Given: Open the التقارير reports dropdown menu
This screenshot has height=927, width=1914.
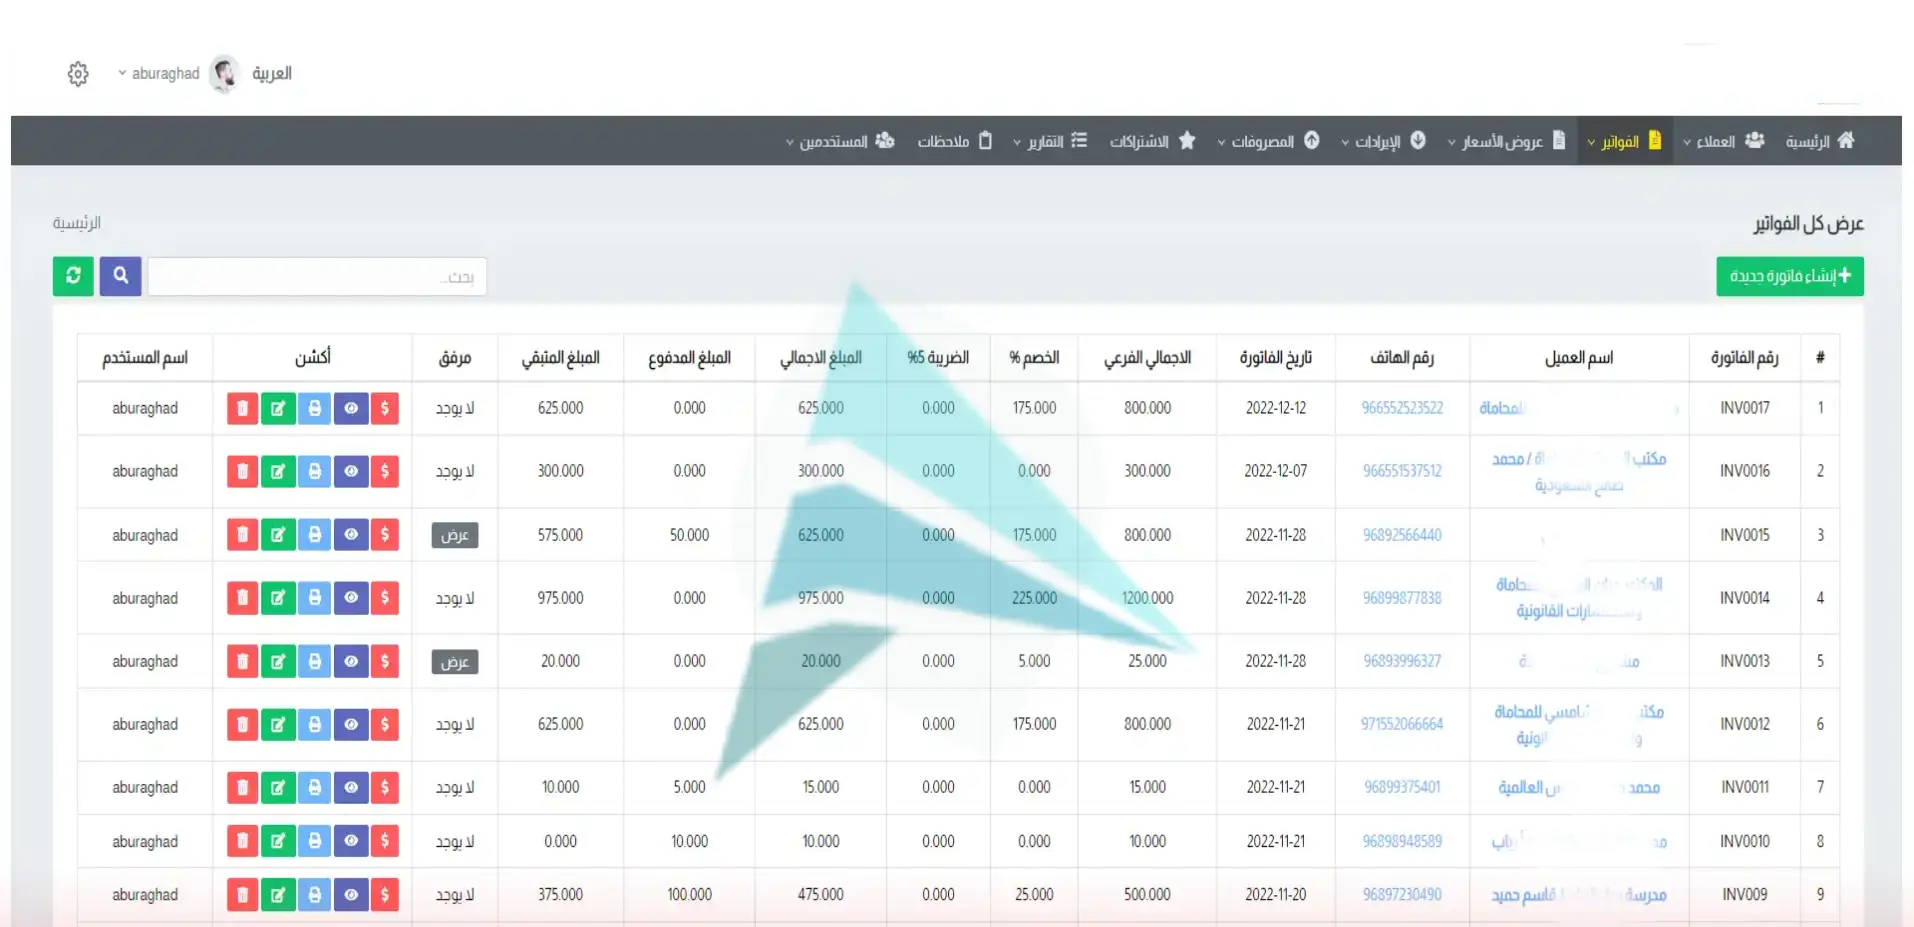Looking at the screenshot, I should tap(1049, 141).
